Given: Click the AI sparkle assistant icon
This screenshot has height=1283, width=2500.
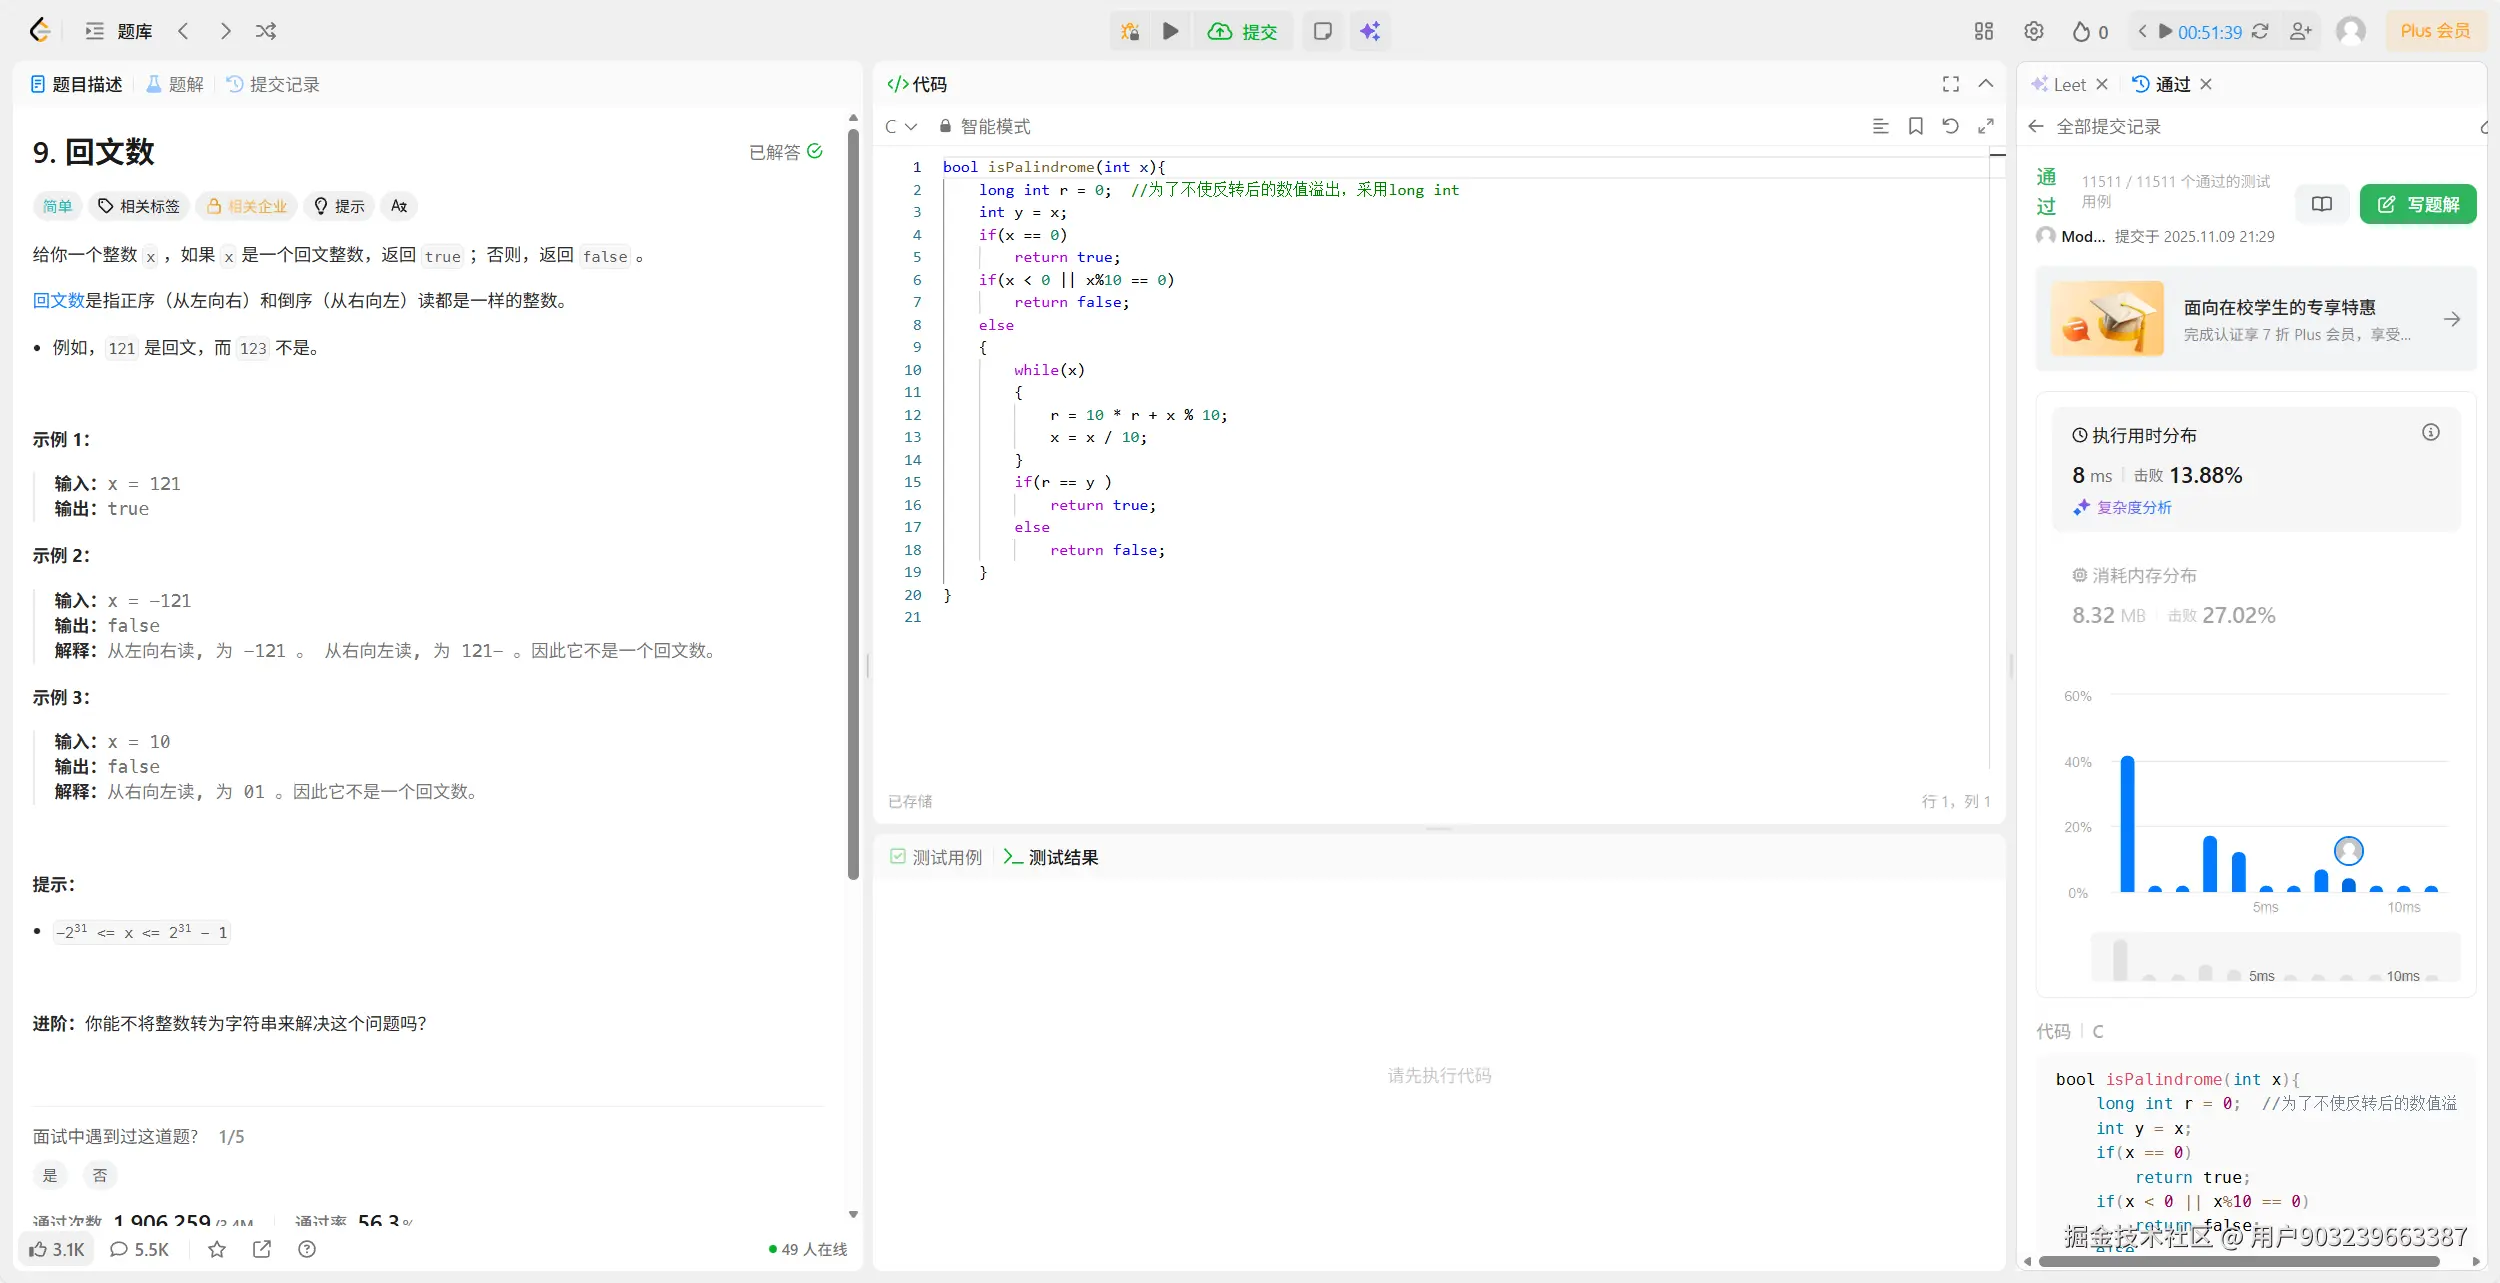Looking at the screenshot, I should coord(1370,31).
